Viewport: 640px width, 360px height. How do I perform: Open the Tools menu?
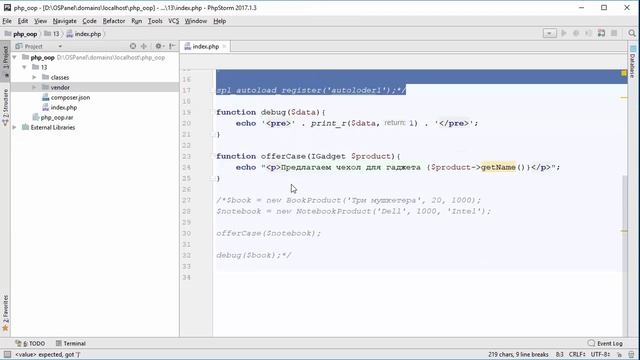155,21
